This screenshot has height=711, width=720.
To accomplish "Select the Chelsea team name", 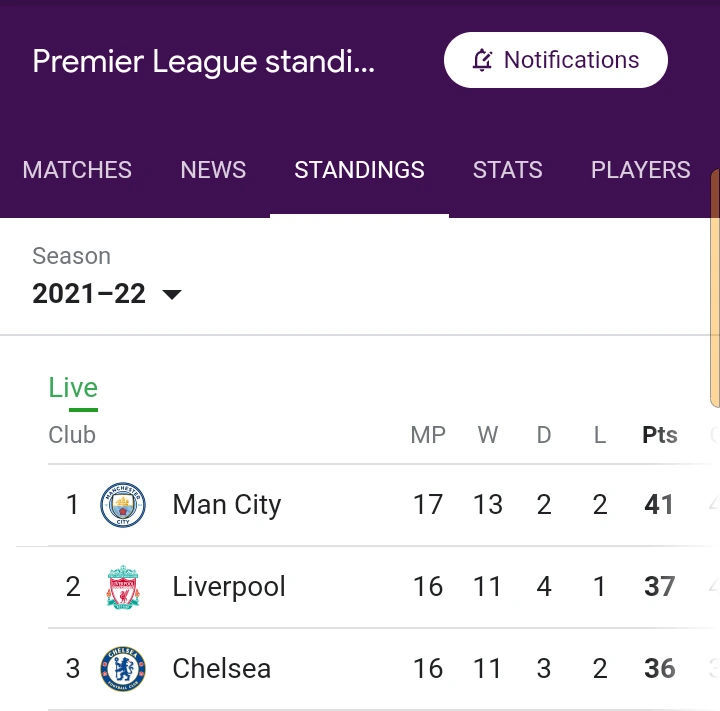I will (221, 668).
